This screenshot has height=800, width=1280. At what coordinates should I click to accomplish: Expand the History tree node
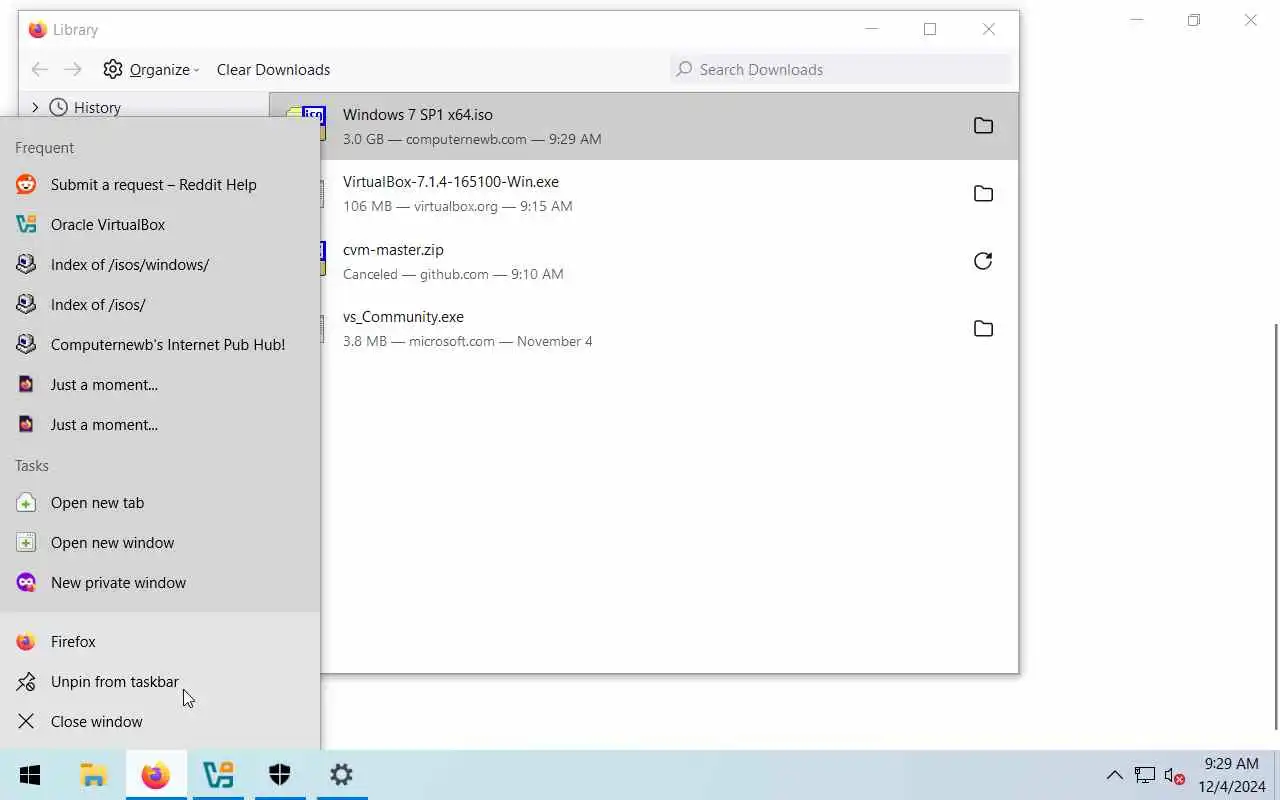(35, 107)
